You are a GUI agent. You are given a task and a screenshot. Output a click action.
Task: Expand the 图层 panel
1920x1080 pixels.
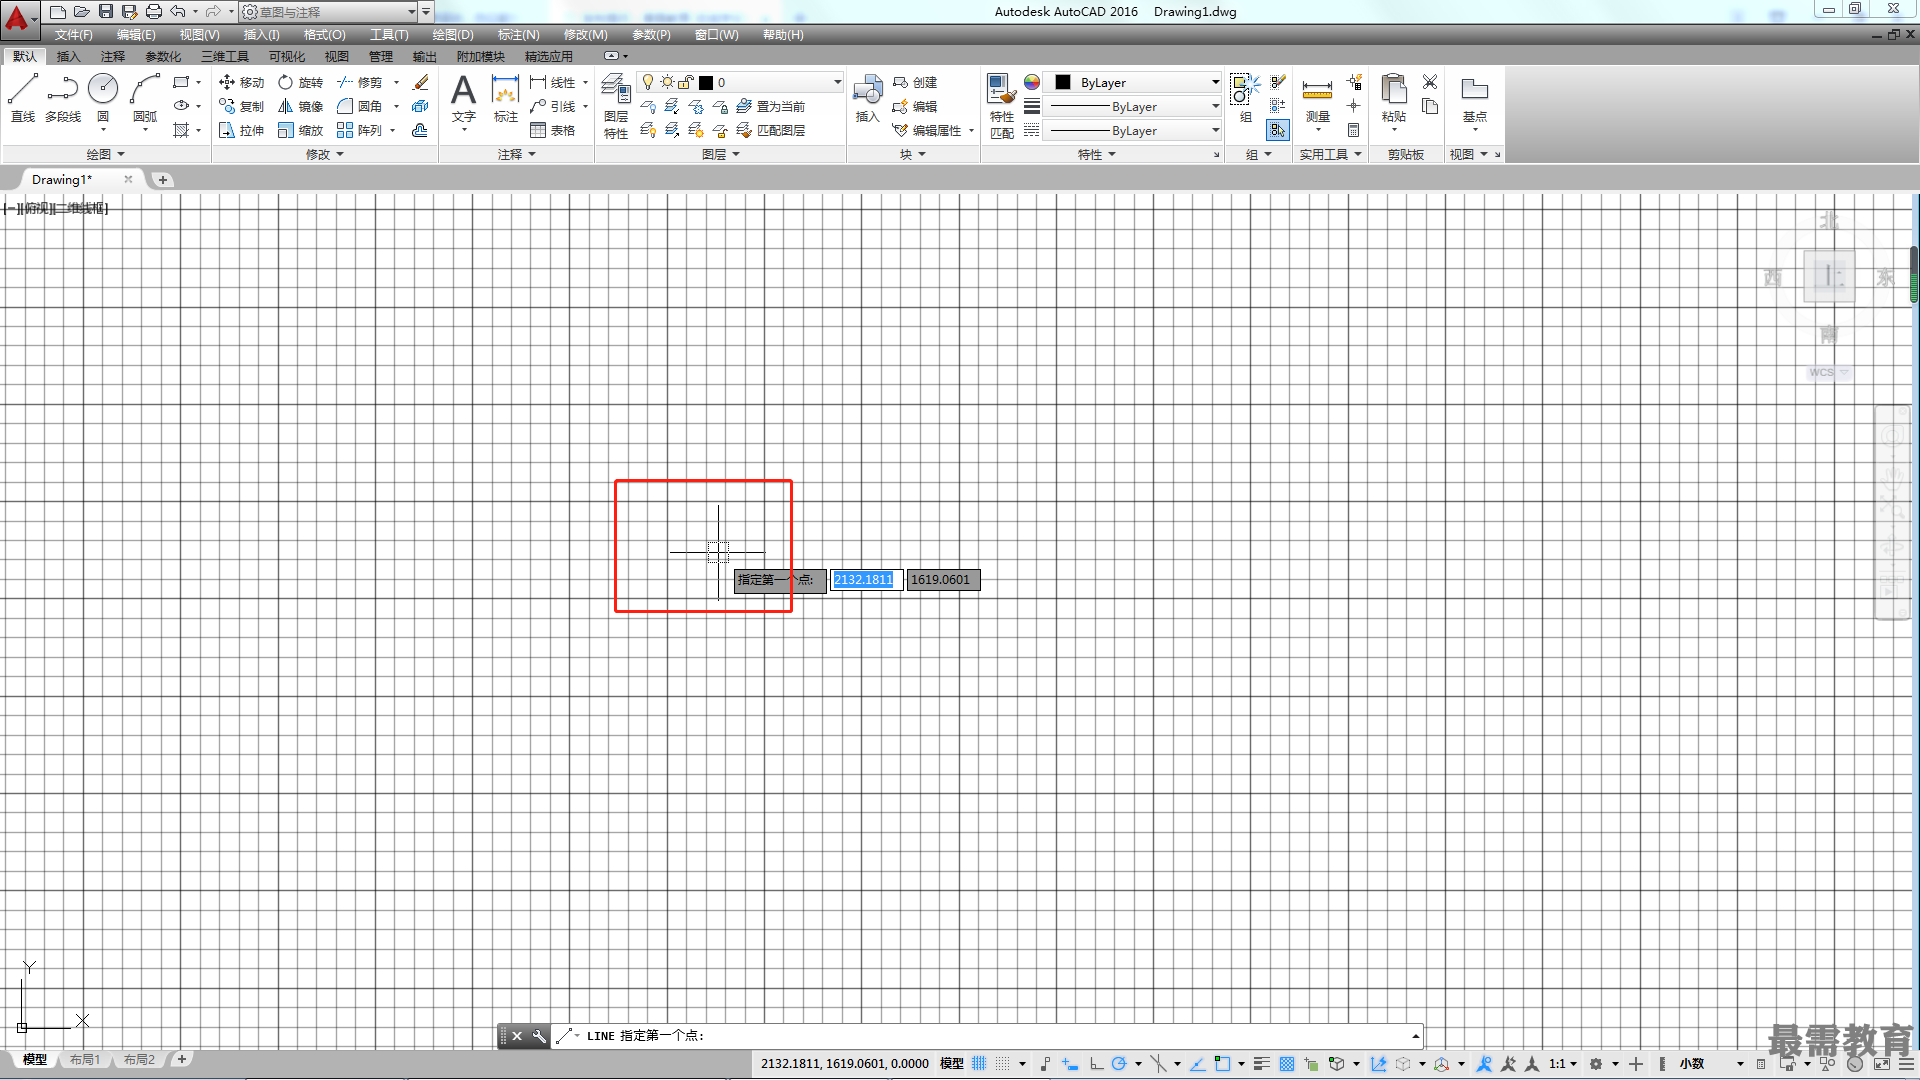[721, 154]
